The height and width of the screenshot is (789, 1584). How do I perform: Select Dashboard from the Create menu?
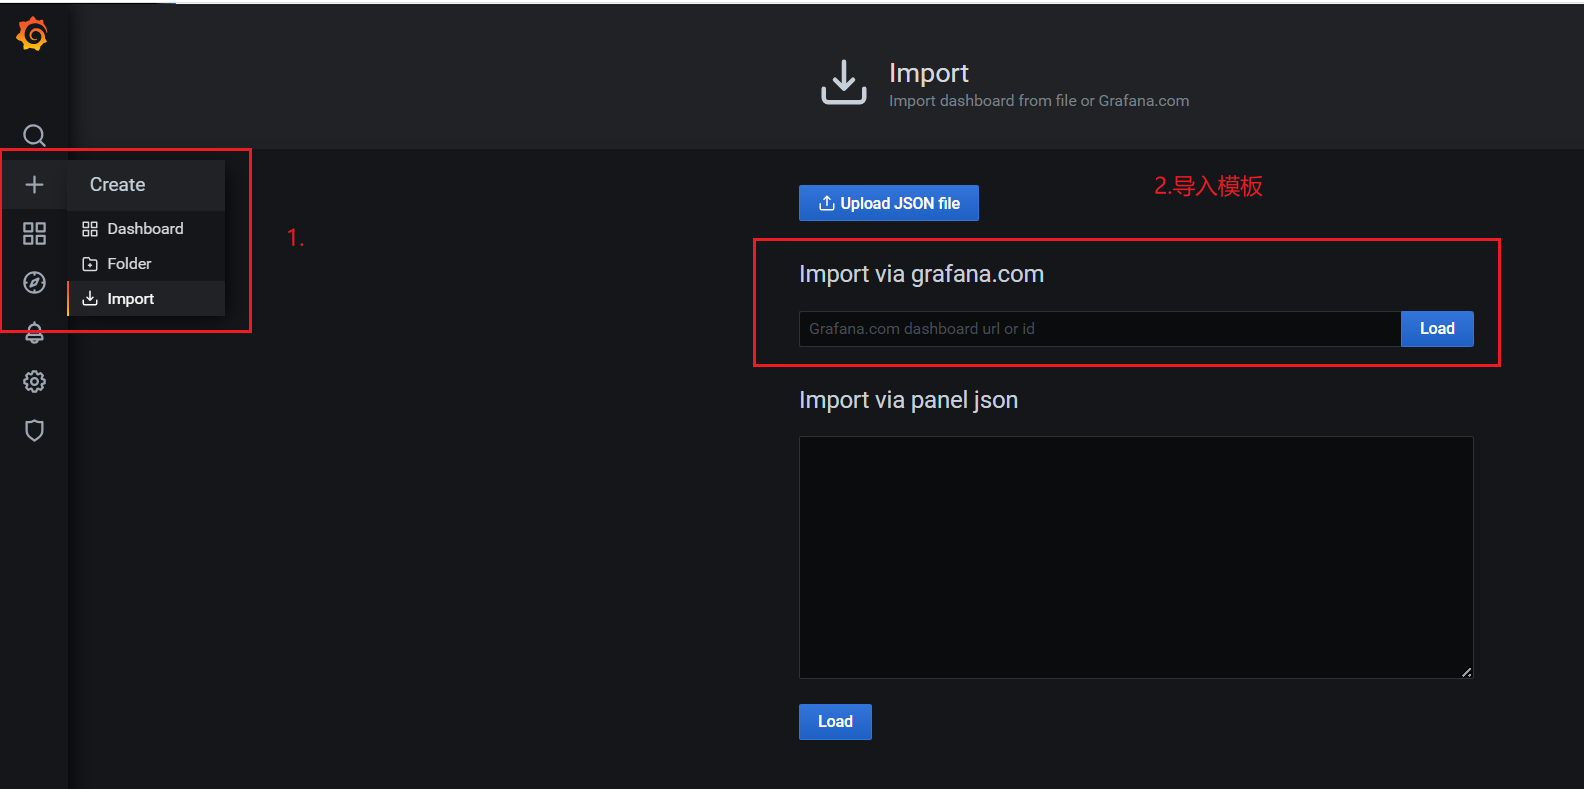tap(146, 228)
